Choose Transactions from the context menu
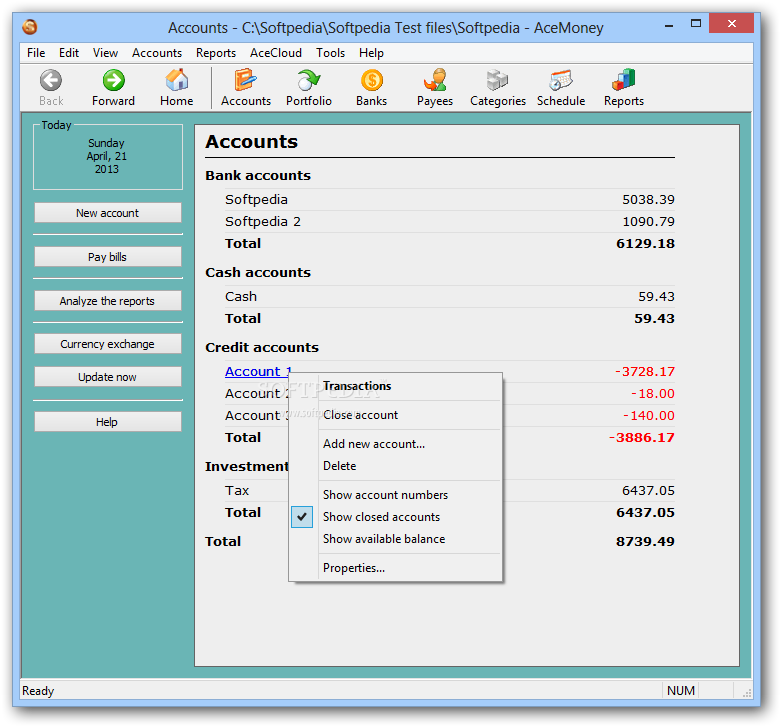The height and width of the screenshot is (727, 781). tap(357, 386)
